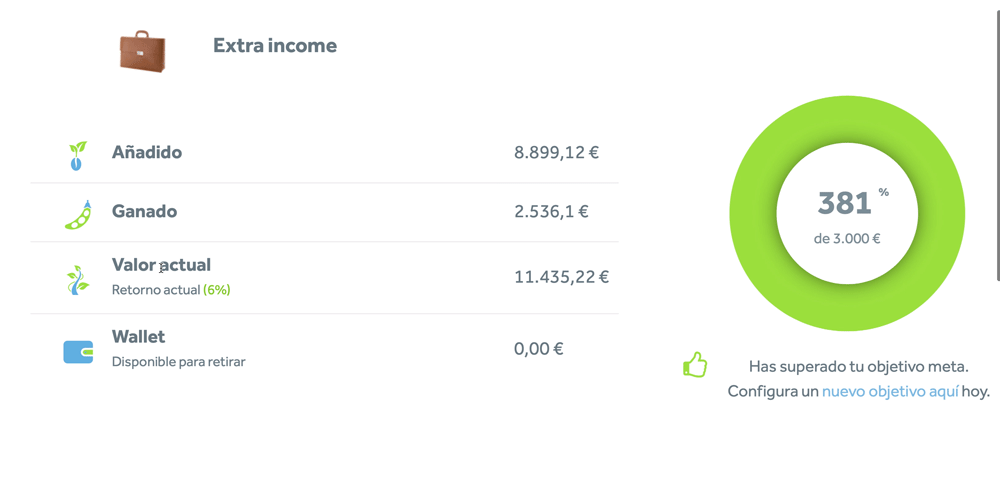Click the green thumbs-up icon
1000x481 pixels.
(x=695, y=364)
